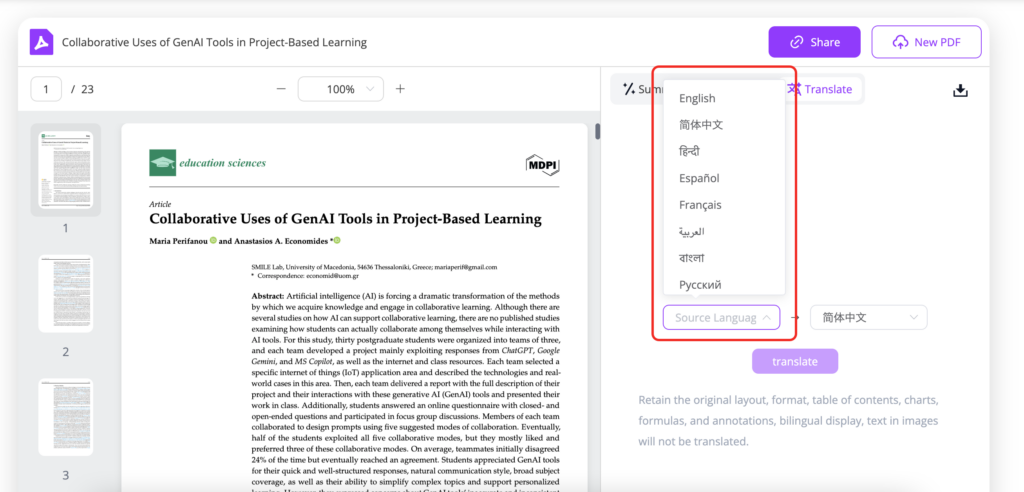Image resolution: width=1024 pixels, height=492 pixels.
Task: Click the SMILE Lab affiliation line
Action: [x=374, y=267]
